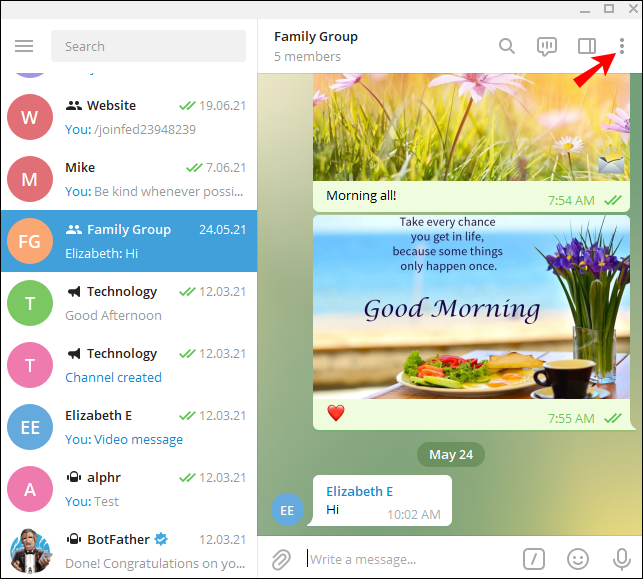Image resolution: width=643 pixels, height=579 pixels.
Task: Open the chat with Mike
Action: (x=129, y=179)
